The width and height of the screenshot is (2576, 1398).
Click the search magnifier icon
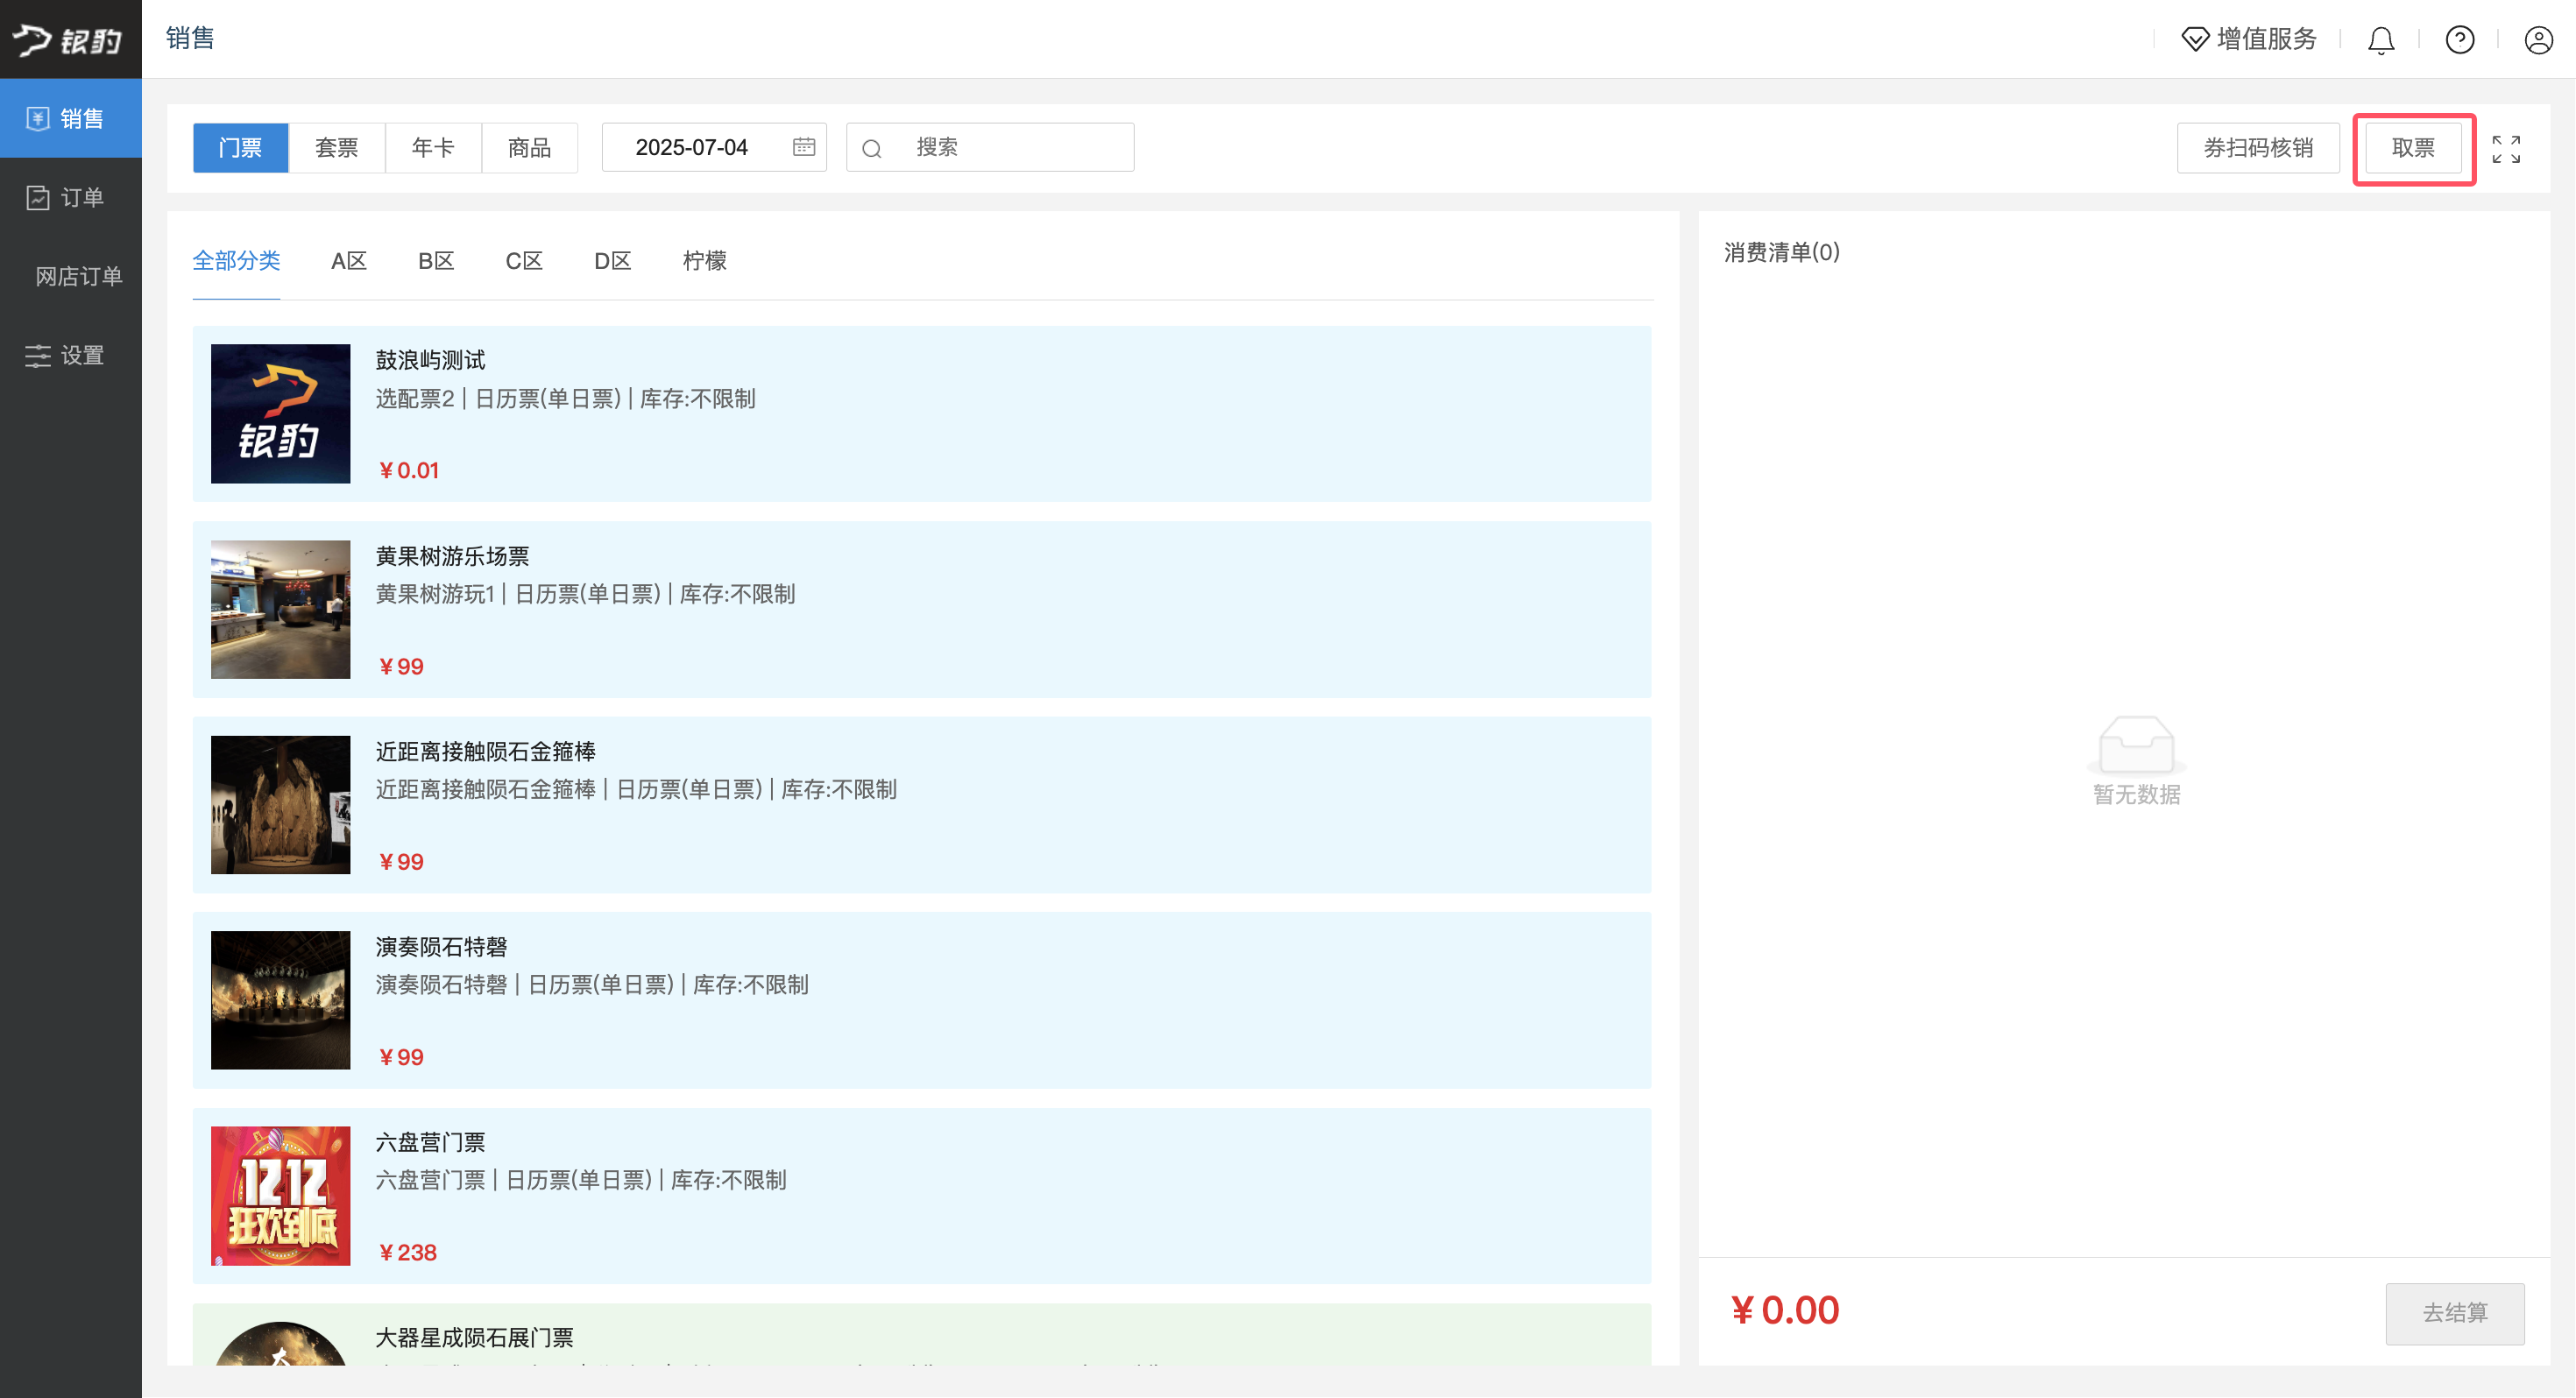[x=871, y=148]
